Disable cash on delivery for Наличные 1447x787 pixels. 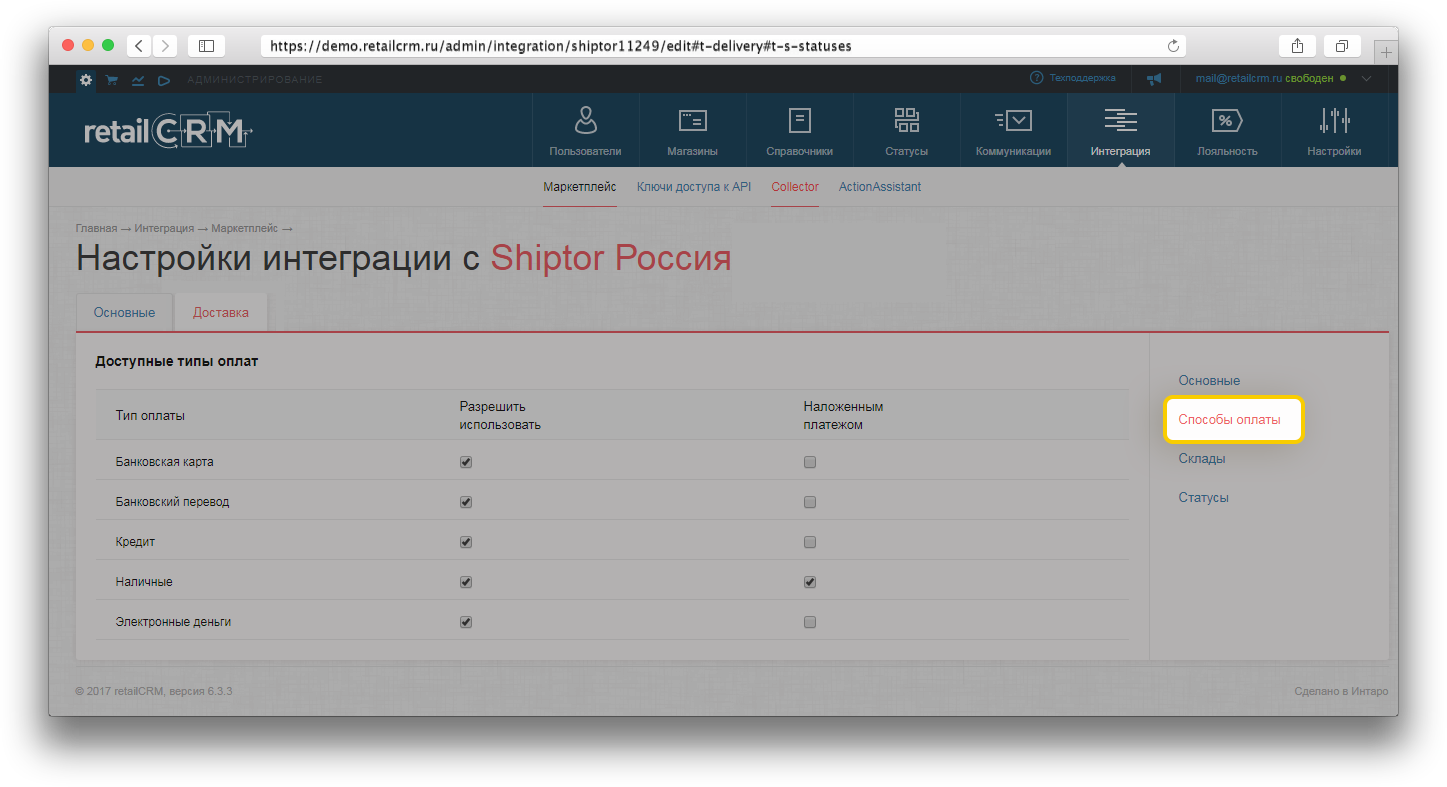(x=810, y=582)
